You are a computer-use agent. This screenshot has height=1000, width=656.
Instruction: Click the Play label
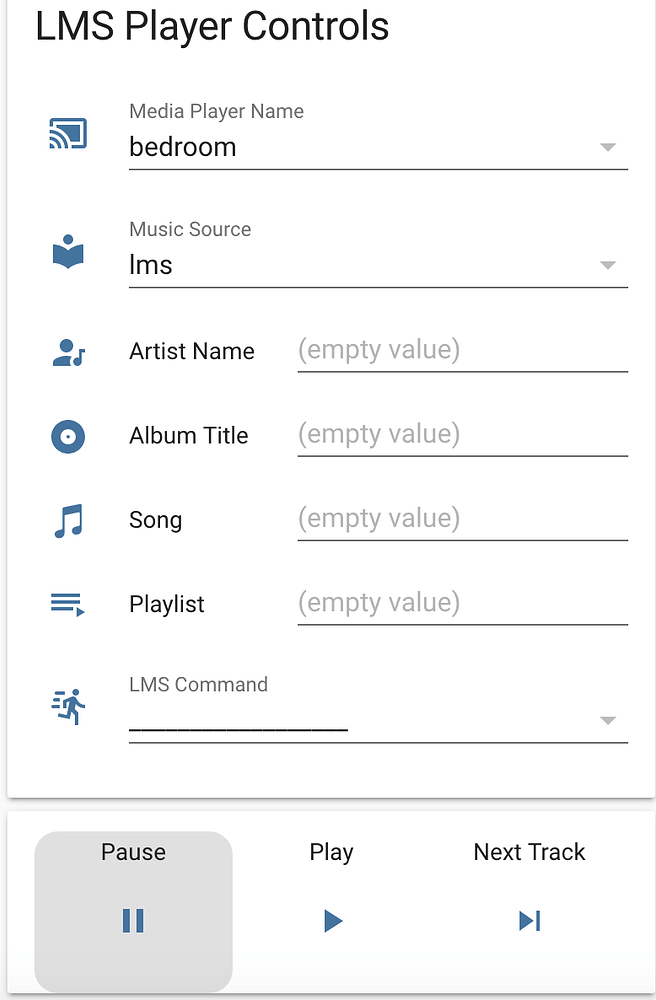coord(331,852)
